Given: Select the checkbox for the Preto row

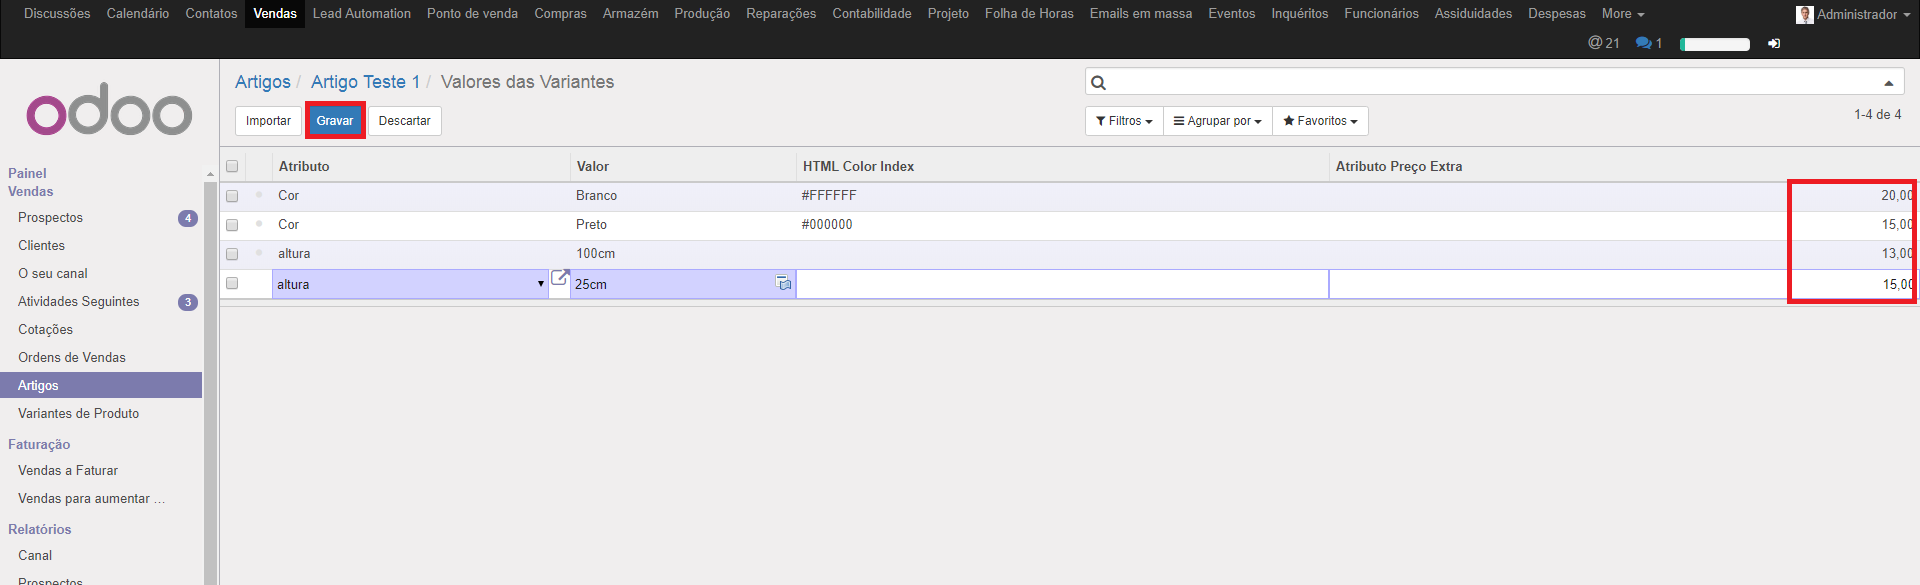Looking at the screenshot, I should tap(232, 225).
